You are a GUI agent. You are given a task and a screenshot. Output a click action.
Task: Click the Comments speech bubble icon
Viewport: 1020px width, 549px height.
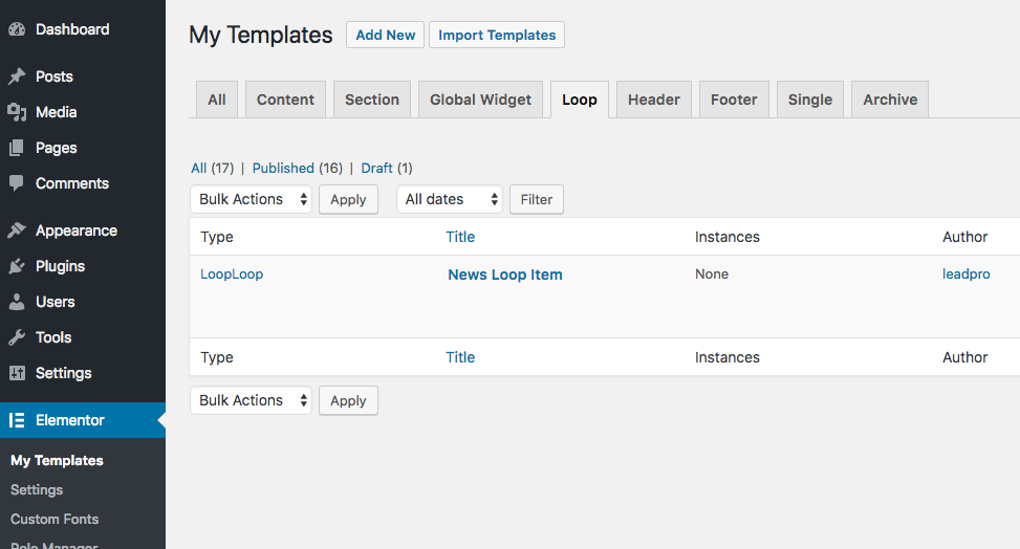(x=16, y=184)
